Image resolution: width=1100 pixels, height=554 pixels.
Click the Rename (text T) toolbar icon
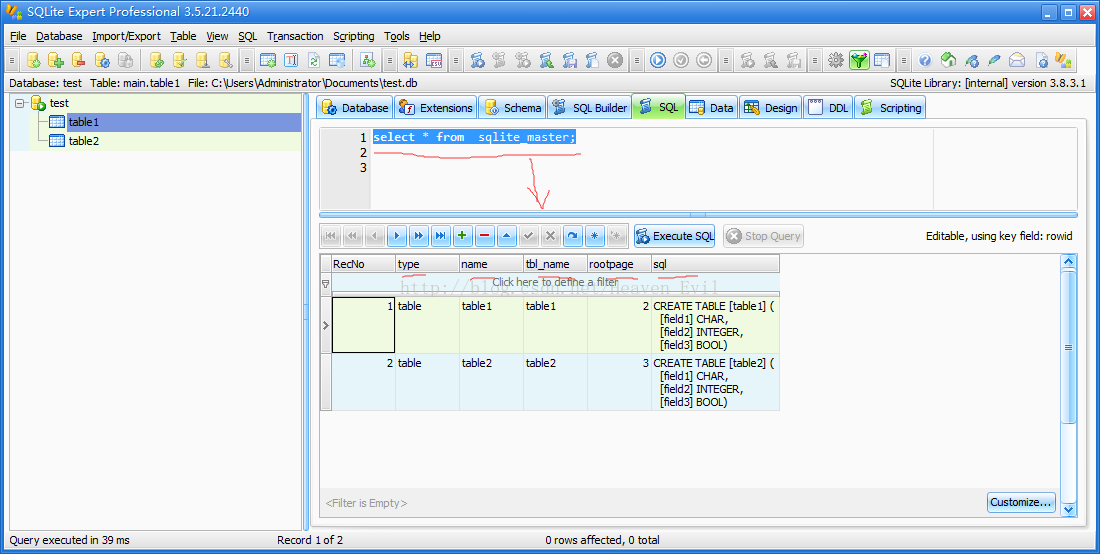point(290,60)
